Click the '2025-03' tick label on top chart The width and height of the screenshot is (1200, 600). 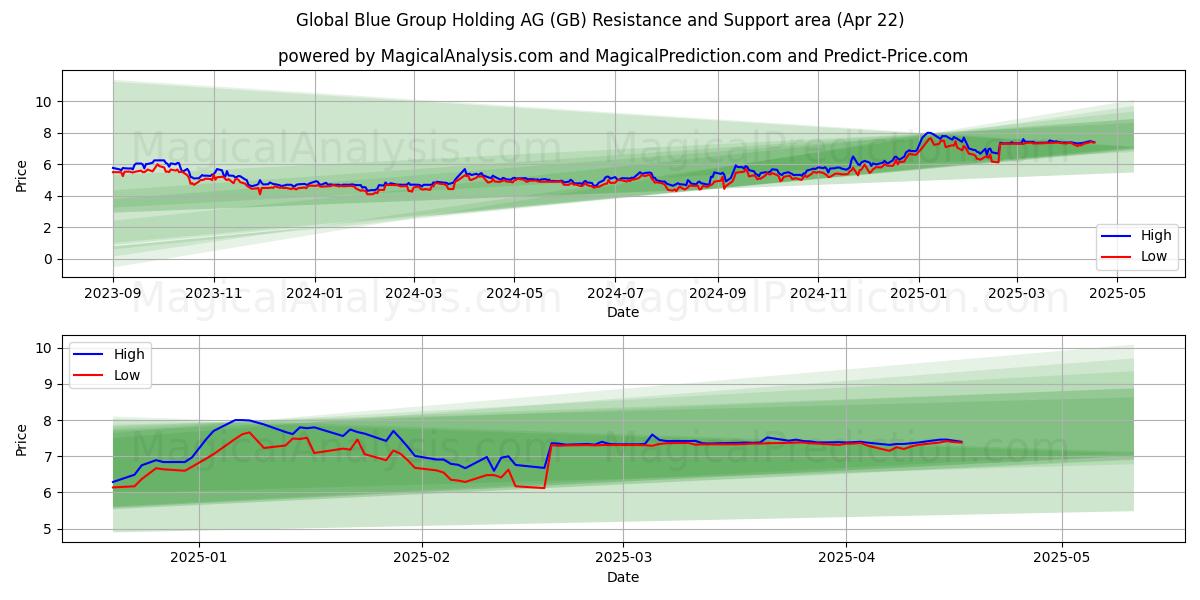(x=1016, y=294)
